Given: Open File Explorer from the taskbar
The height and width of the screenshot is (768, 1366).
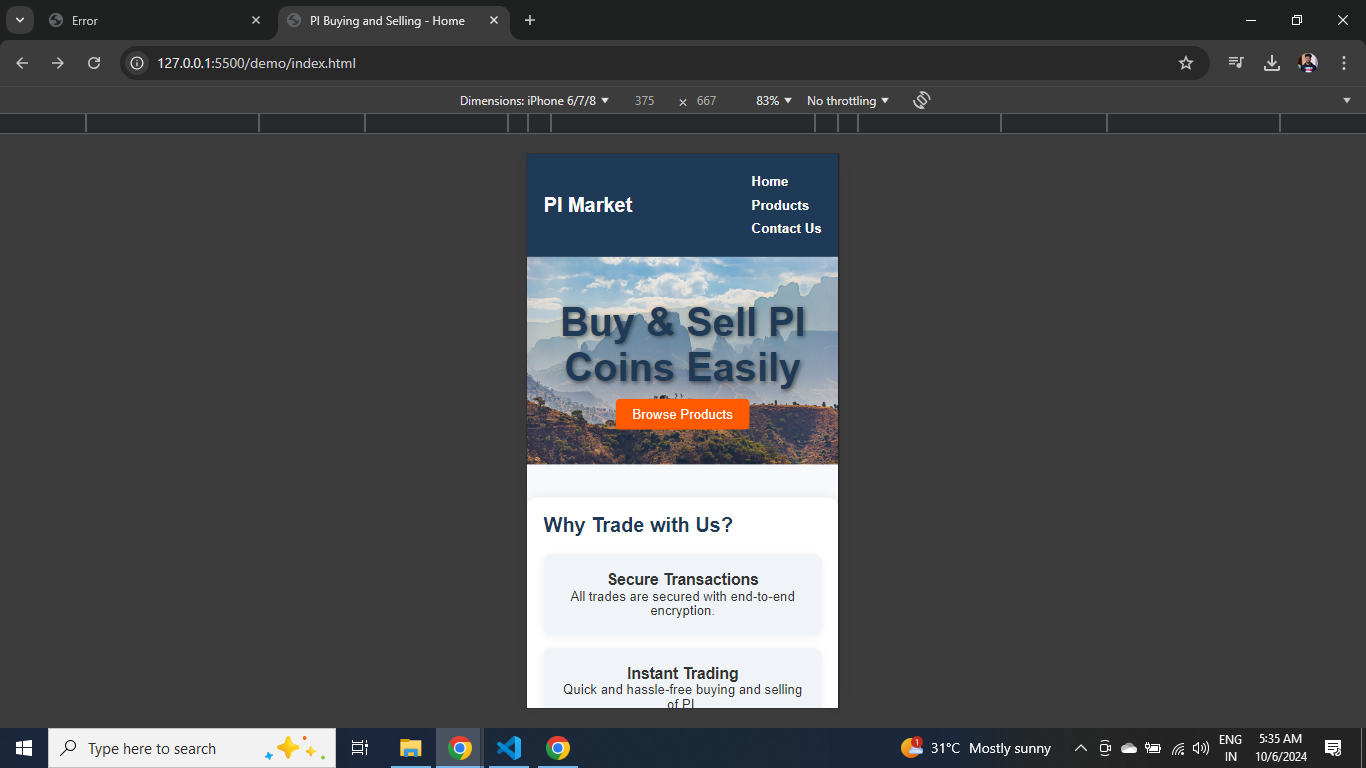Looking at the screenshot, I should pos(411,748).
